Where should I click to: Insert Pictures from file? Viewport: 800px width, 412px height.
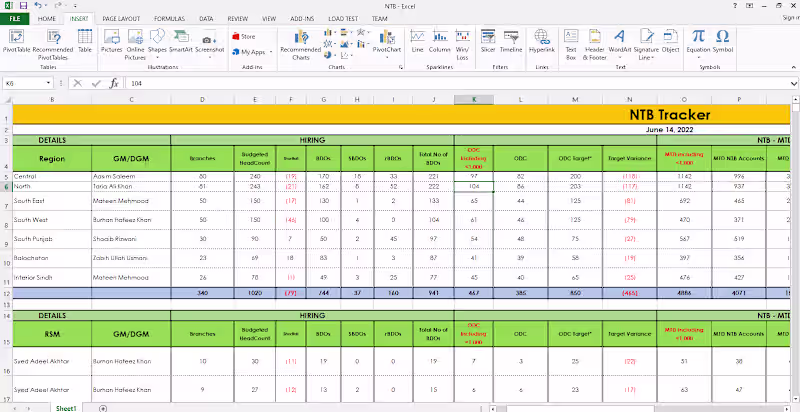tap(111, 42)
